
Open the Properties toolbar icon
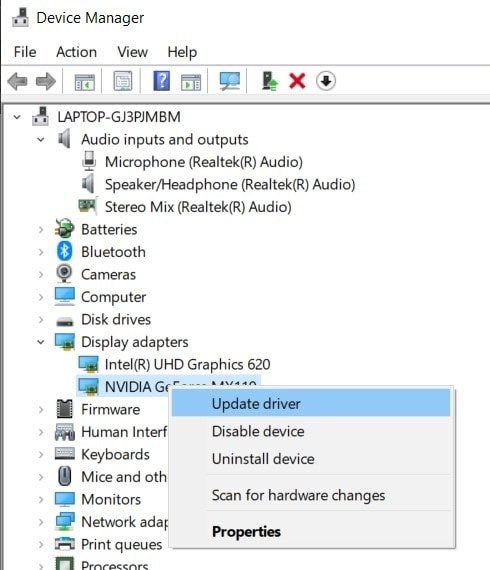click(123, 81)
